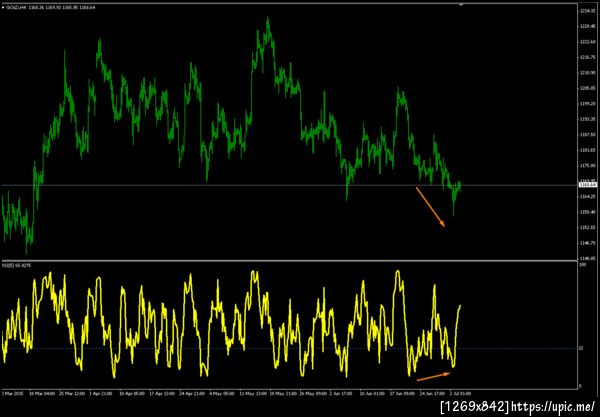Click the RSI scale value 100
600x417 pixels.
tap(583, 264)
